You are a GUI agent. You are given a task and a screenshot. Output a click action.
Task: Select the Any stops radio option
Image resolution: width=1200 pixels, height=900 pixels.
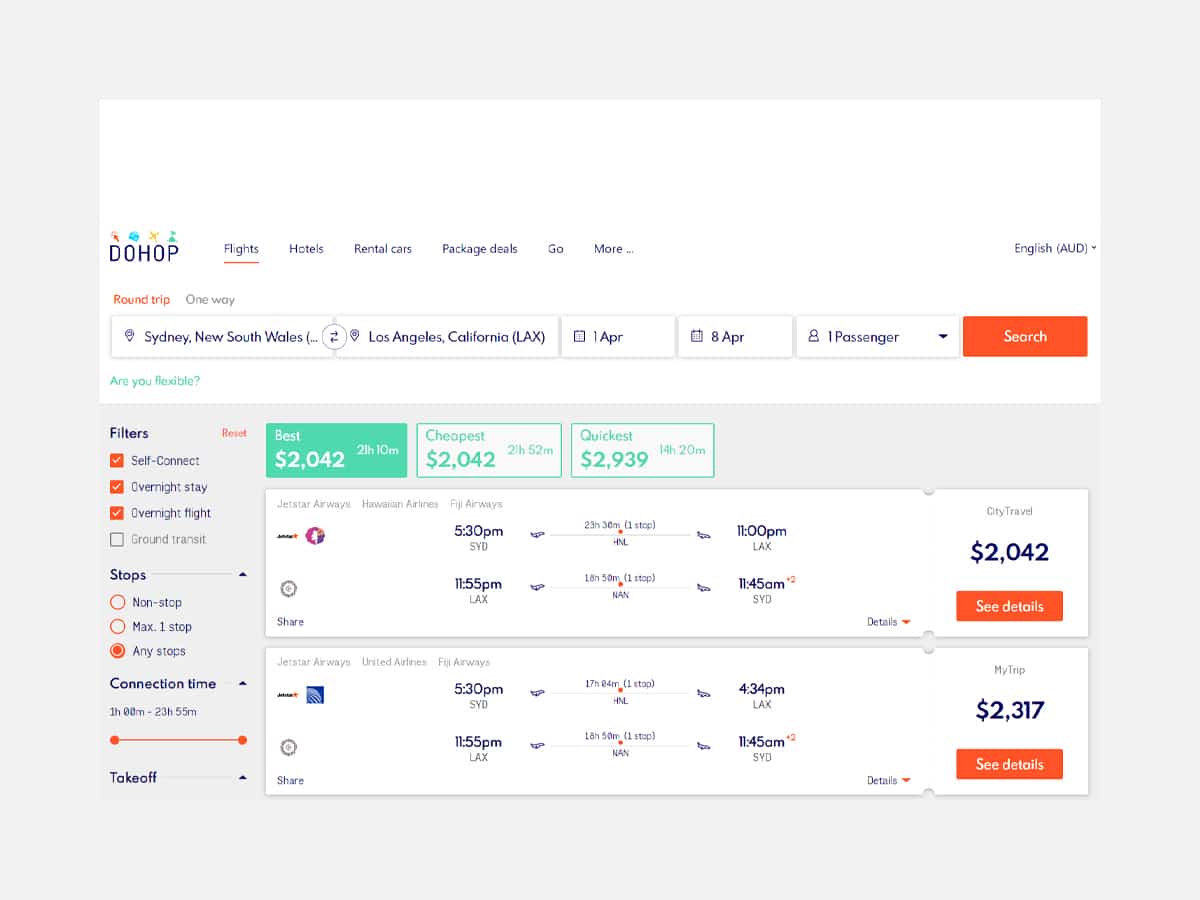[x=117, y=650]
